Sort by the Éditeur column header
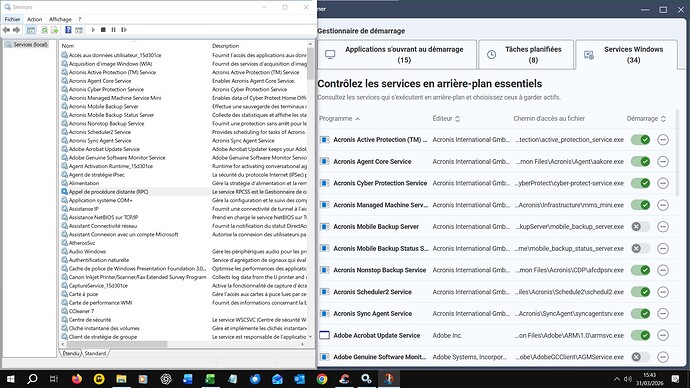This screenshot has width=690, height=388. (446, 119)
